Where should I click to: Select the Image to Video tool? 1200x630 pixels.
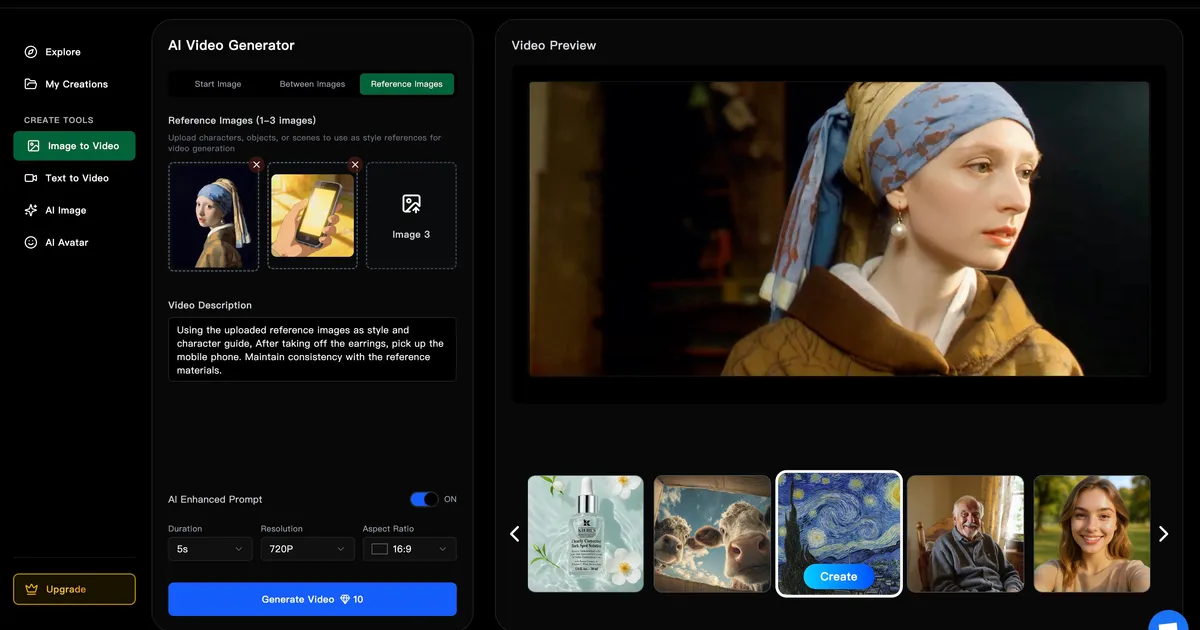click(74, 145)
